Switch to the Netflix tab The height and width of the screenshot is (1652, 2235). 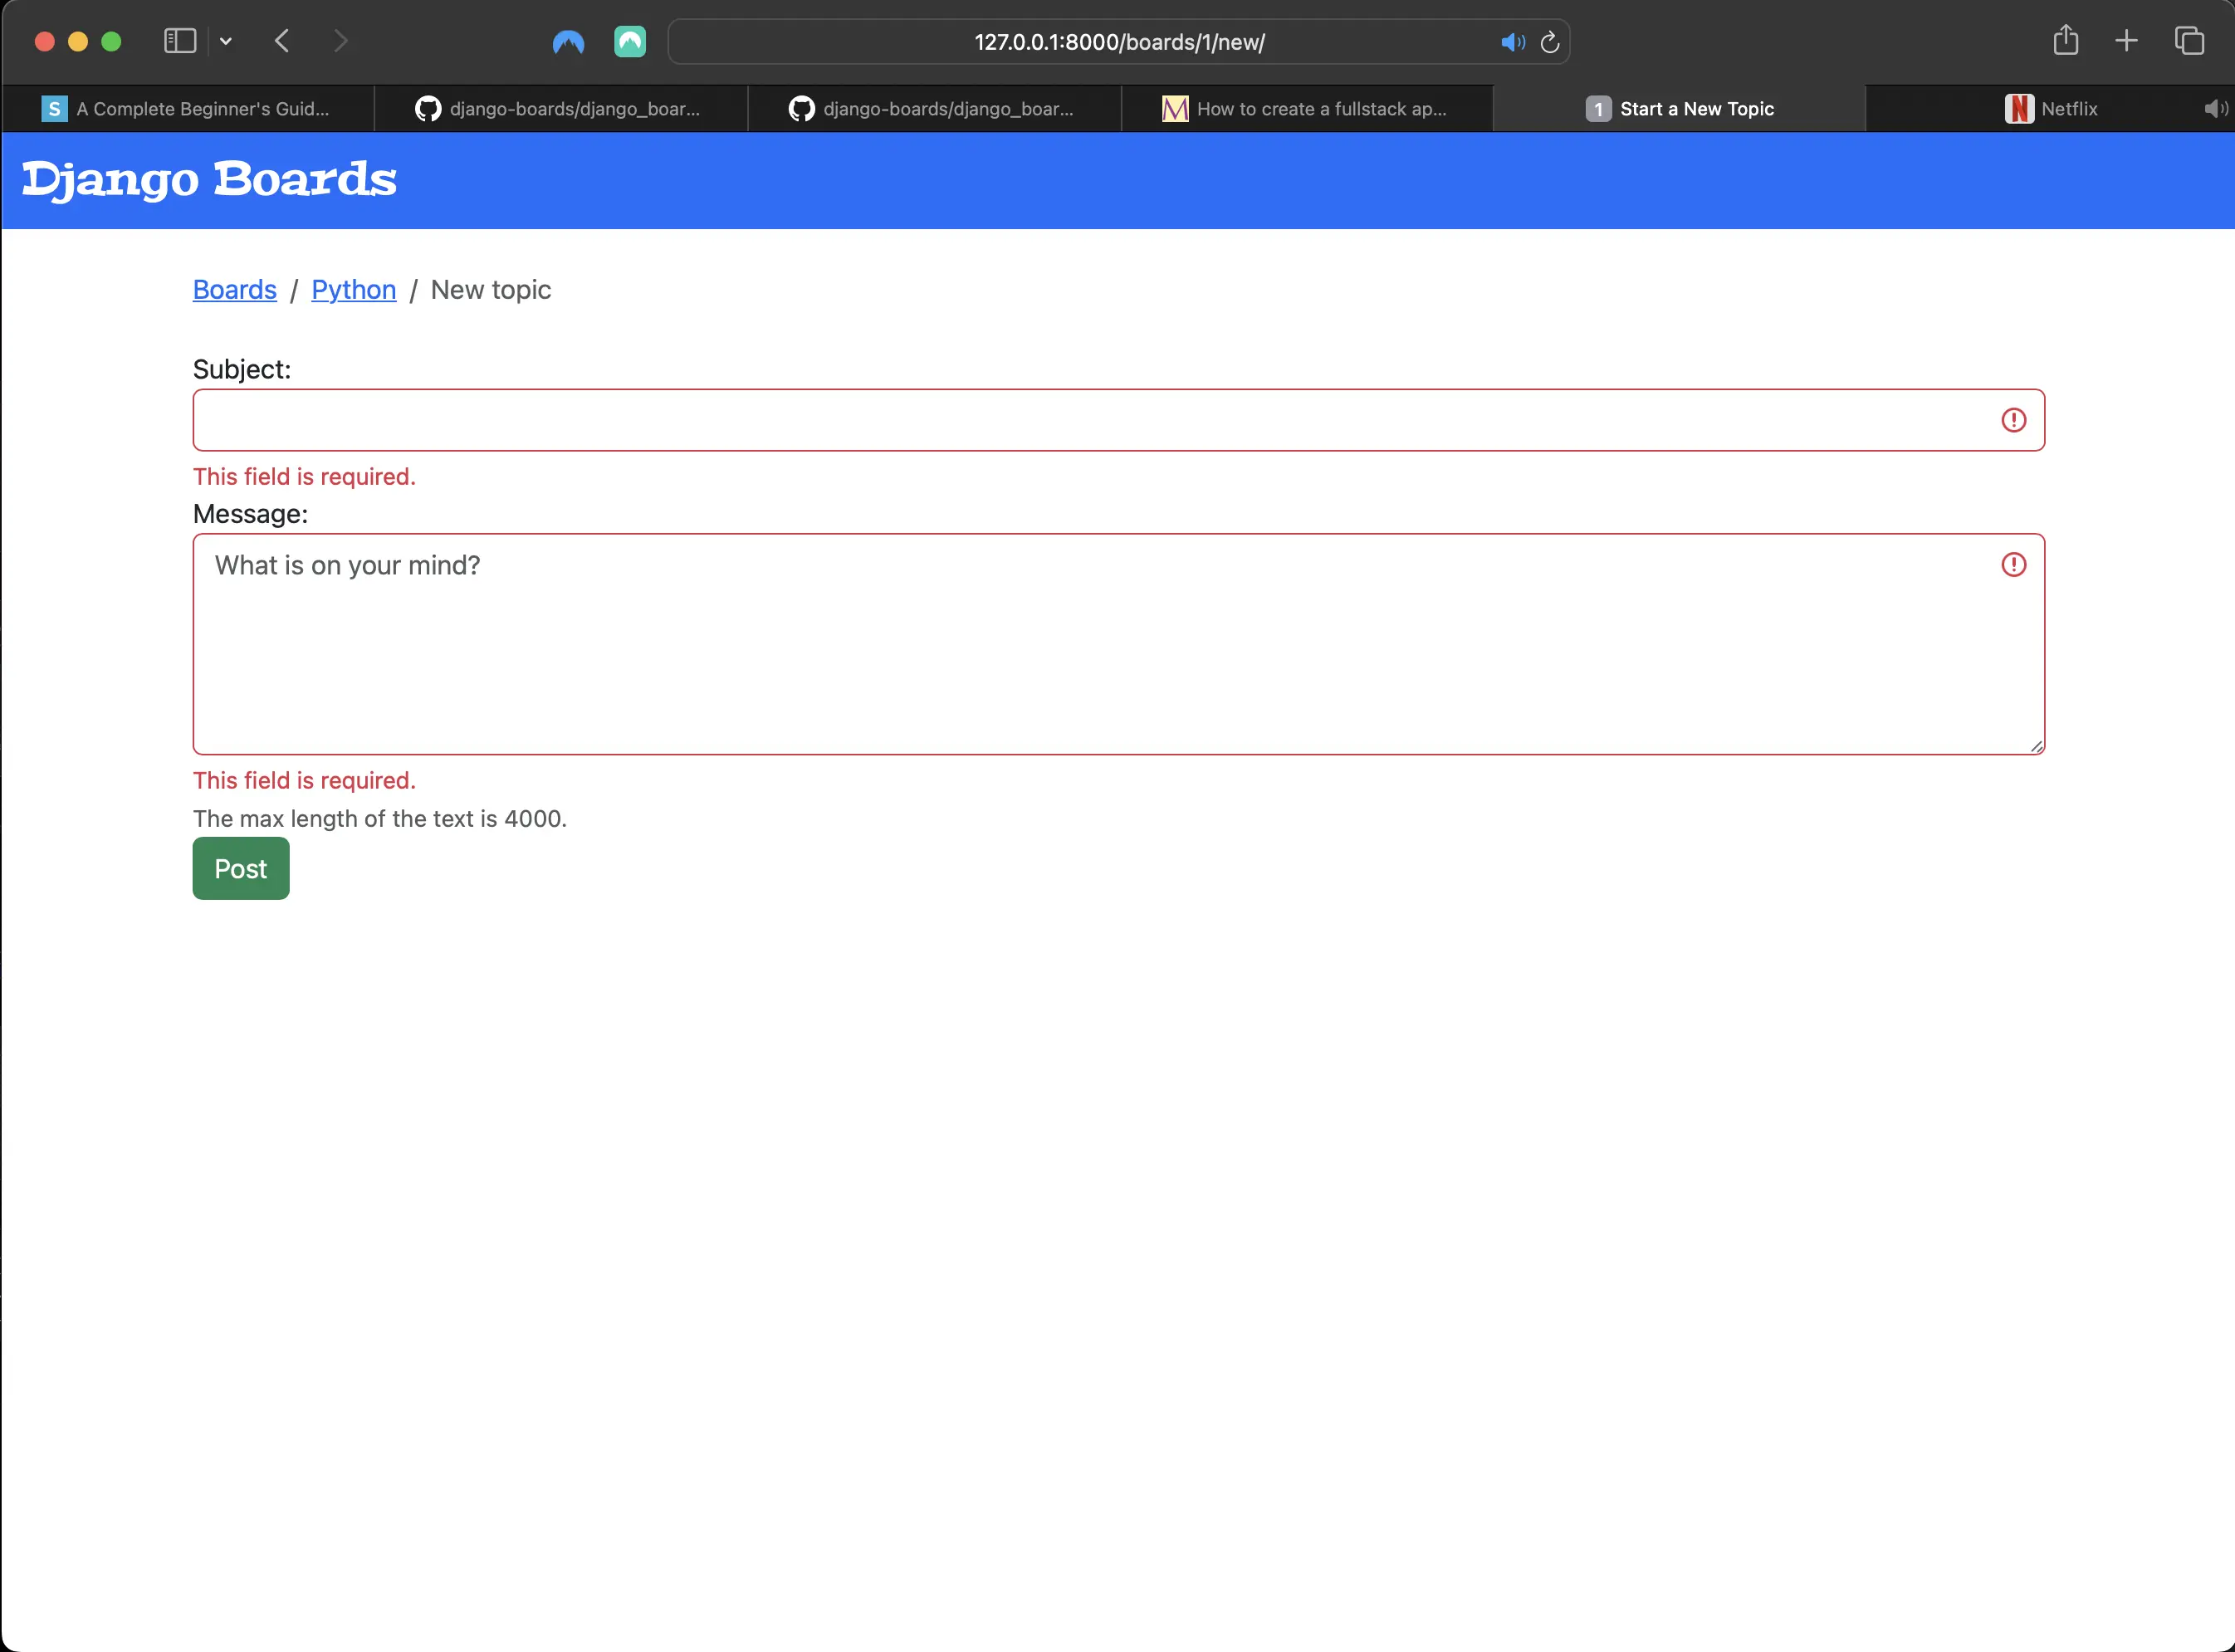pyautogui.click(x=2050, y=109)
